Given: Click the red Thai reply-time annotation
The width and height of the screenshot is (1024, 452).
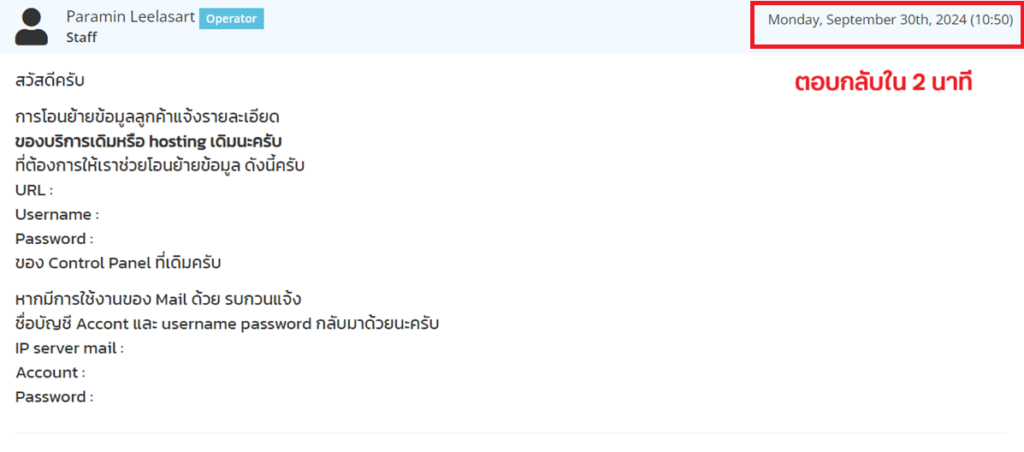Looking at the screenshot, I should 884,83.
